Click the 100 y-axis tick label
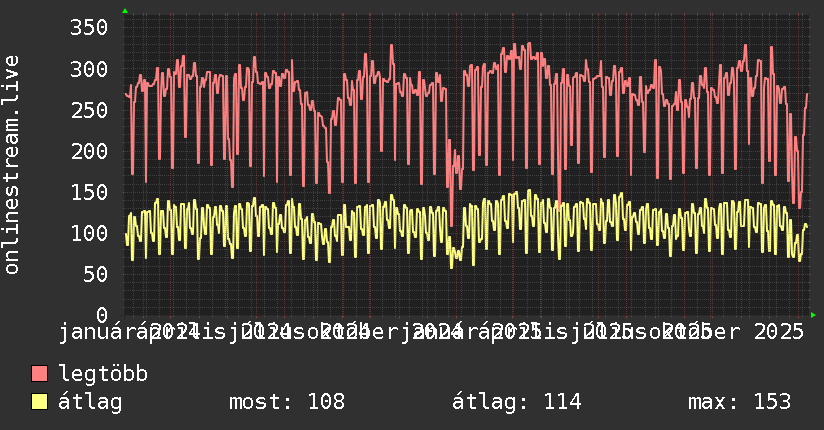This screenshot has width=824, height=430. click(x=89, y=233)
